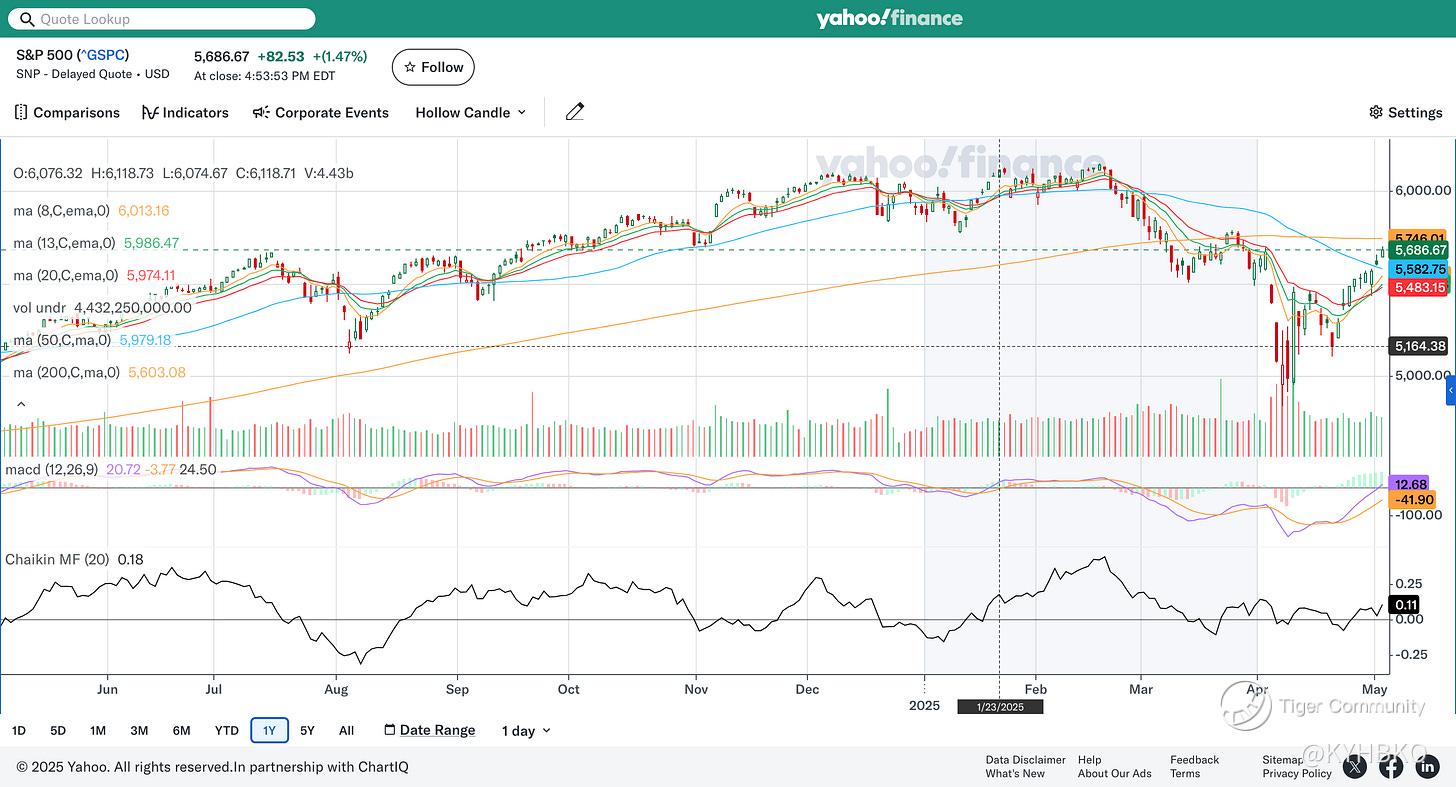Click the +82.53 price change value
Image resolution: width=1456 pixels, height=787 pixels.
[x=282, y=56]
